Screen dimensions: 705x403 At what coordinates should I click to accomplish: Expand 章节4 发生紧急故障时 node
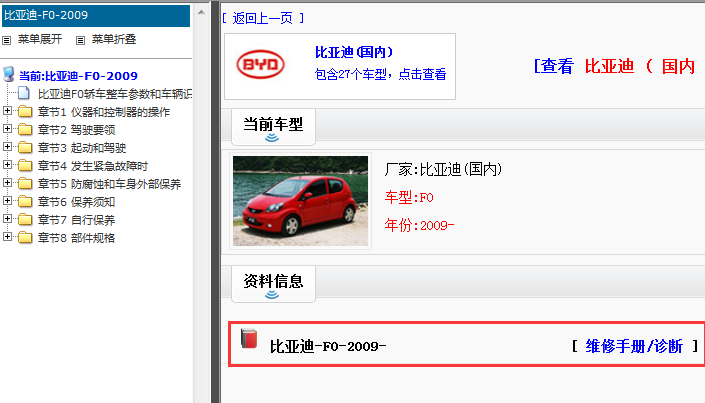click(x=7, y=165)
